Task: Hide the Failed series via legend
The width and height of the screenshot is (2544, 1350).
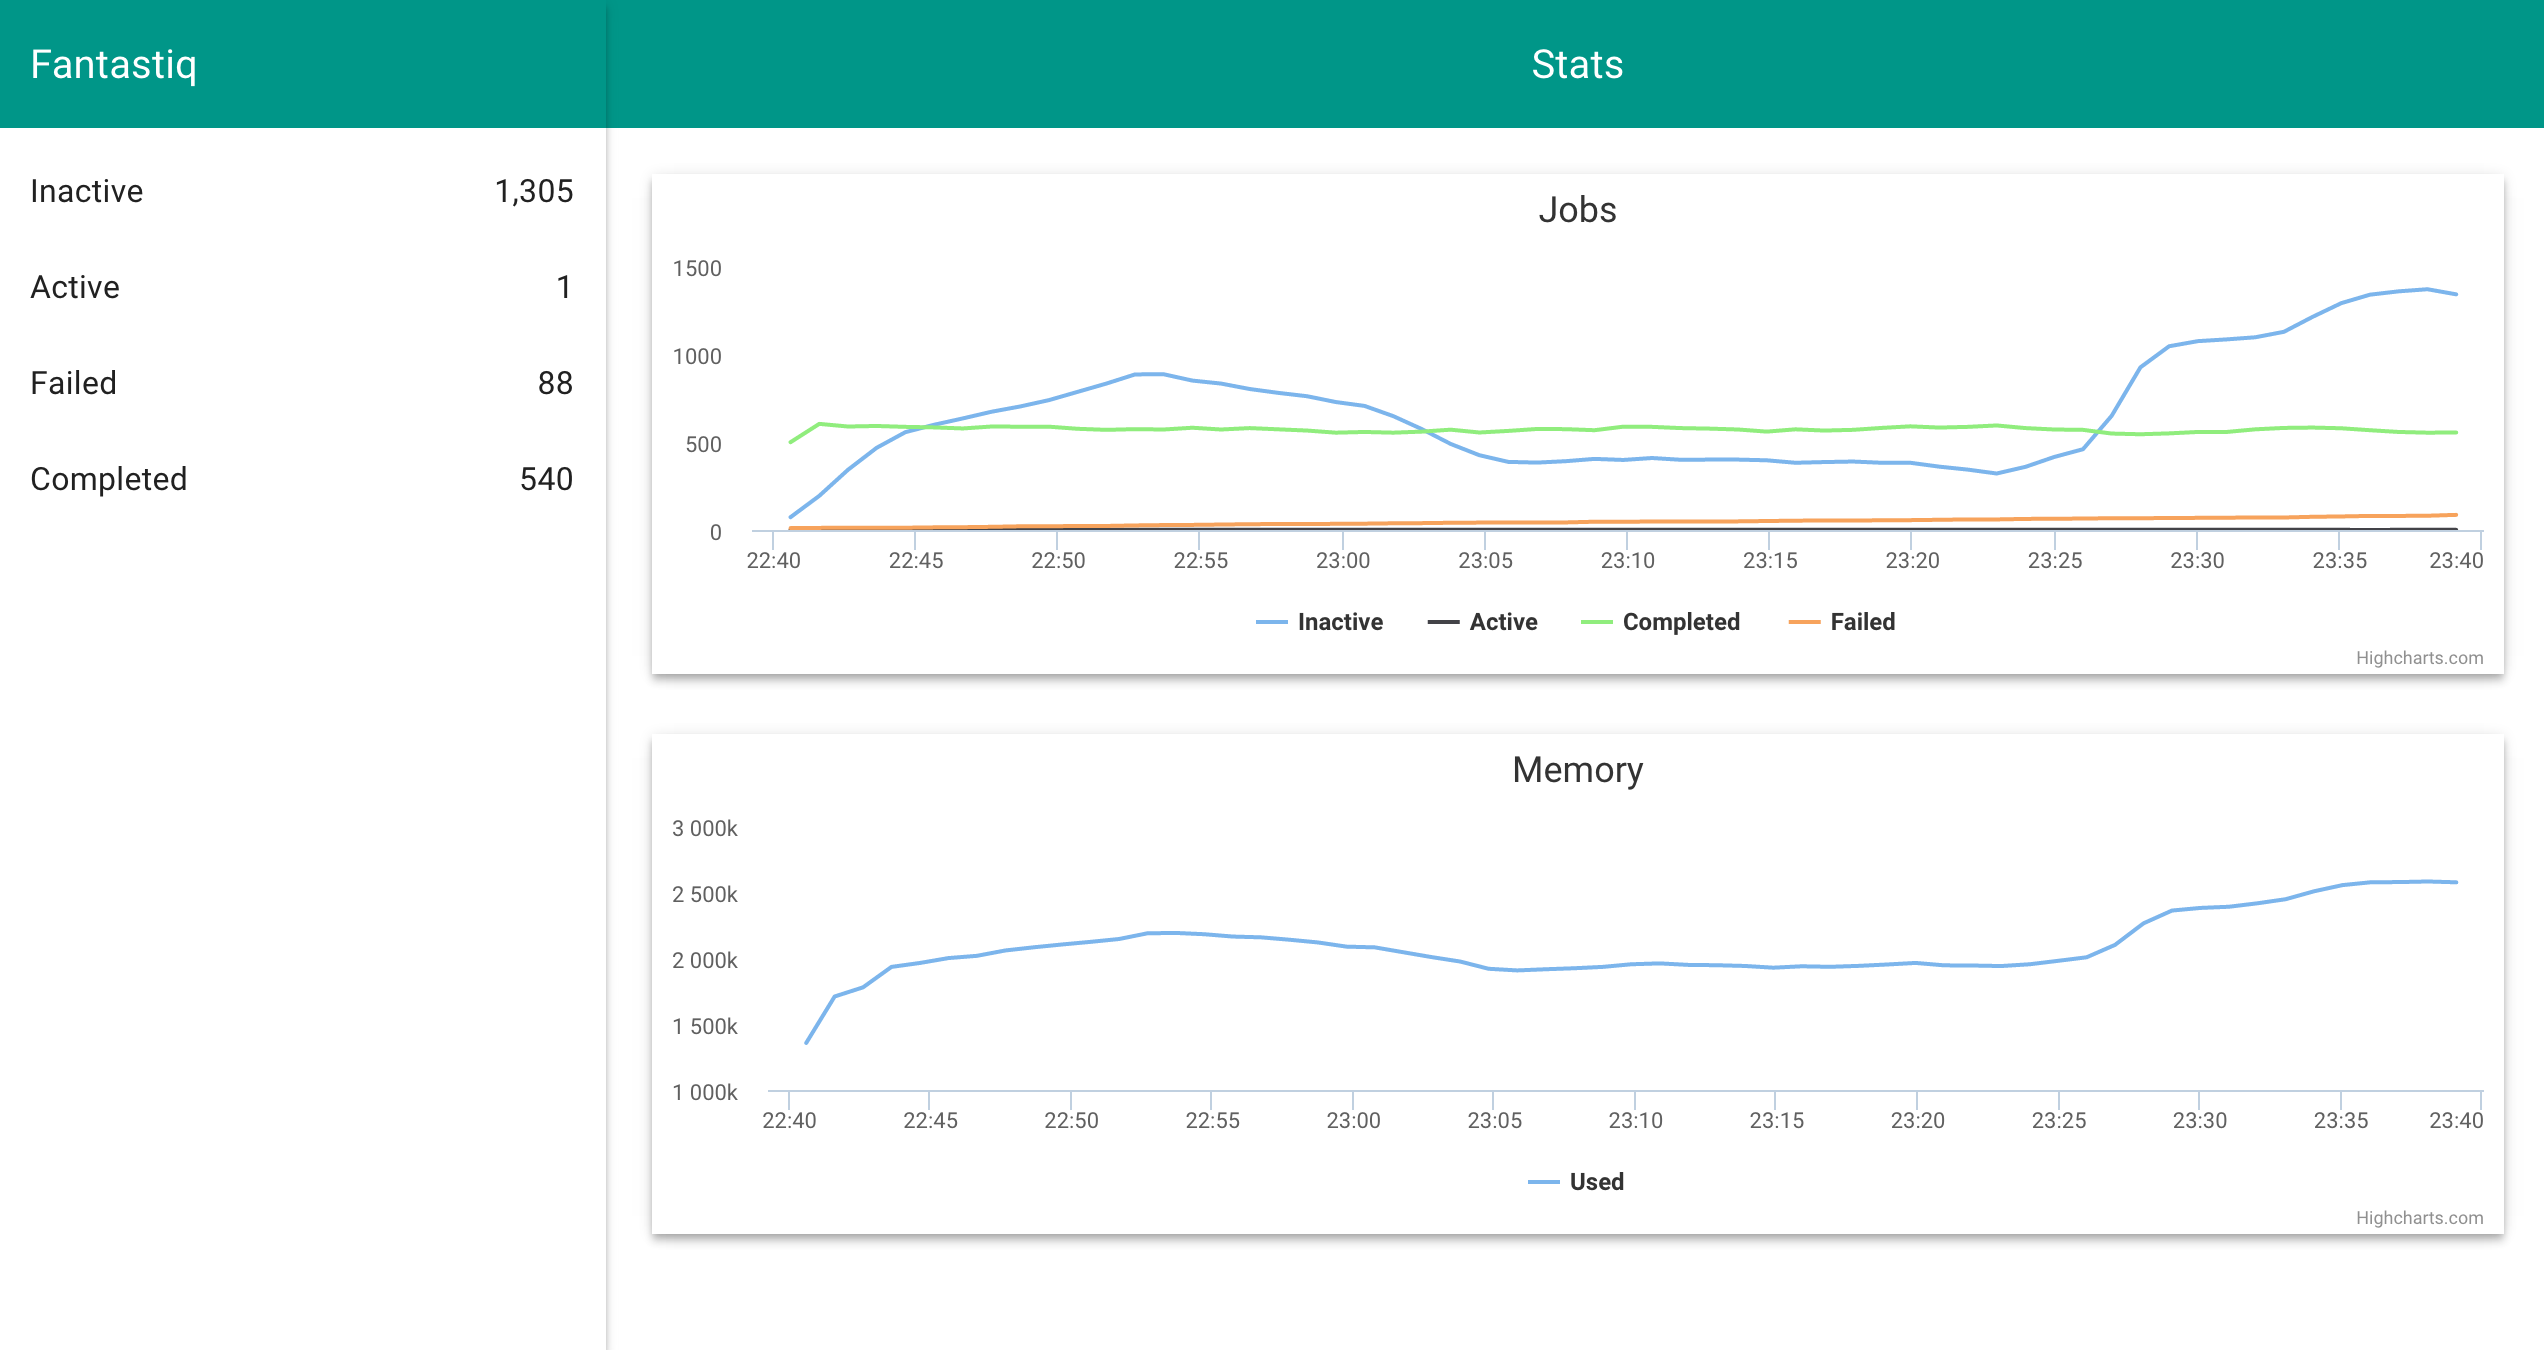Action: pyautogui.click(x=1862, y=622)
